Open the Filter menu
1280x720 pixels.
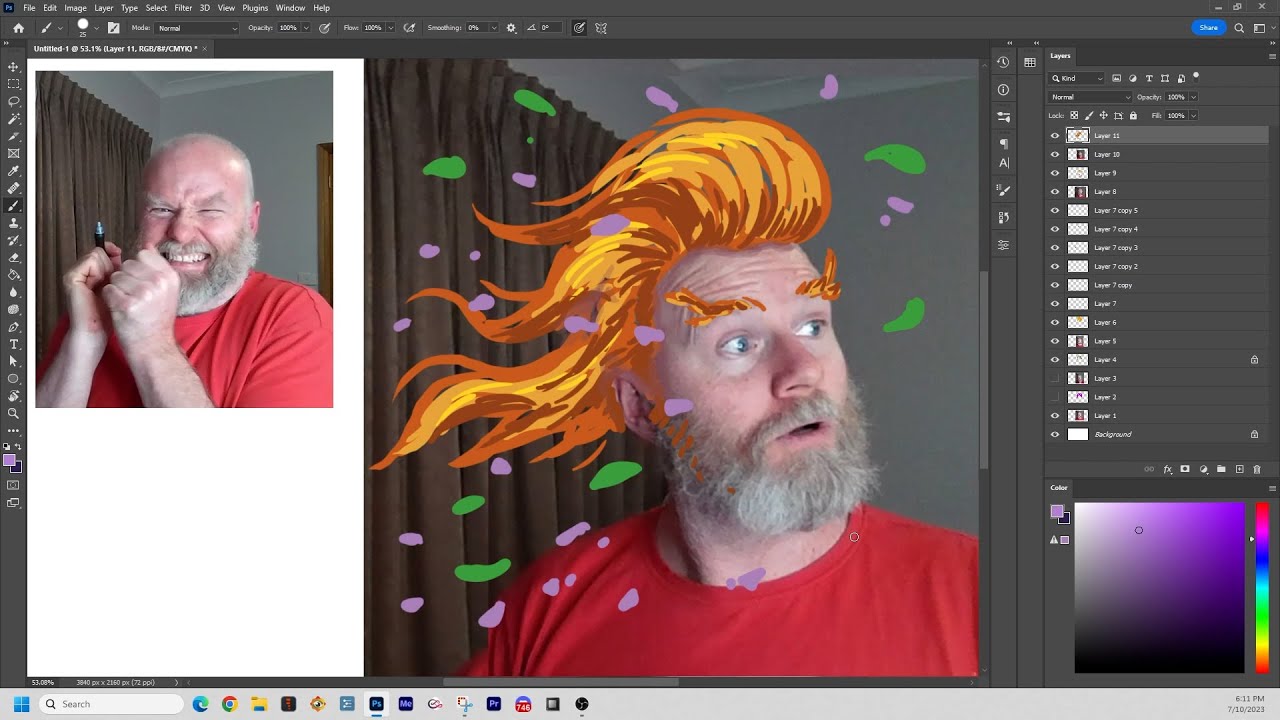tap(183, 8)
